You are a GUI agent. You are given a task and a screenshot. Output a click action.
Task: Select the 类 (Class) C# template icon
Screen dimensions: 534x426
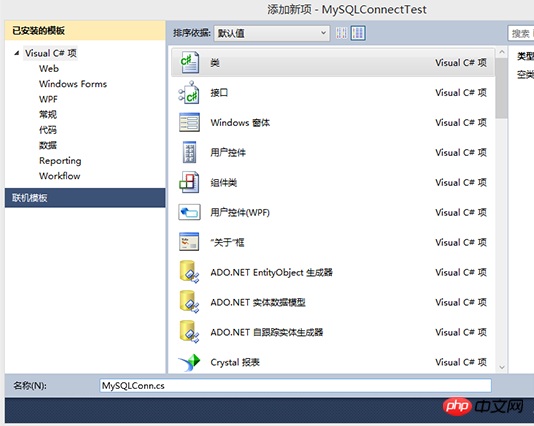[190, 62]
